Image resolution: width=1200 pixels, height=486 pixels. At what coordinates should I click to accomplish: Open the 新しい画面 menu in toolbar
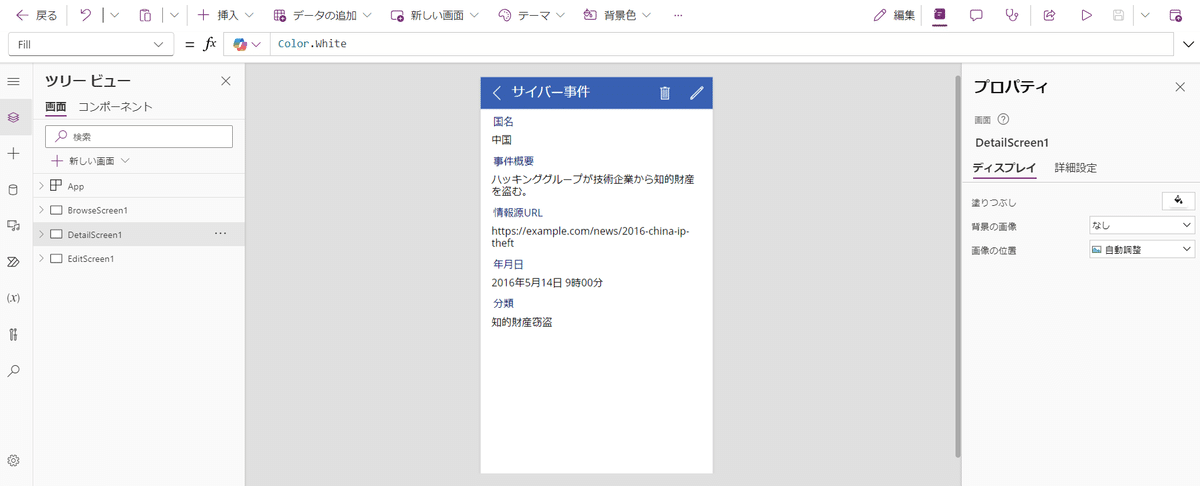434,16
